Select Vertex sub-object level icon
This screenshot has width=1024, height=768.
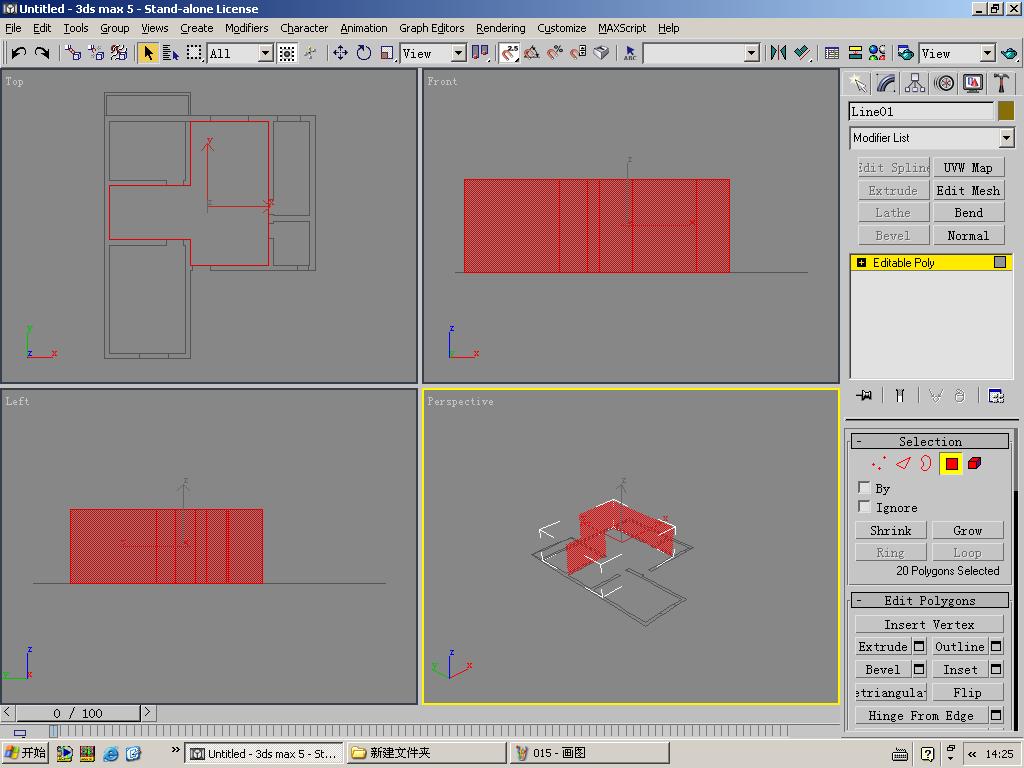pos(878,463)
